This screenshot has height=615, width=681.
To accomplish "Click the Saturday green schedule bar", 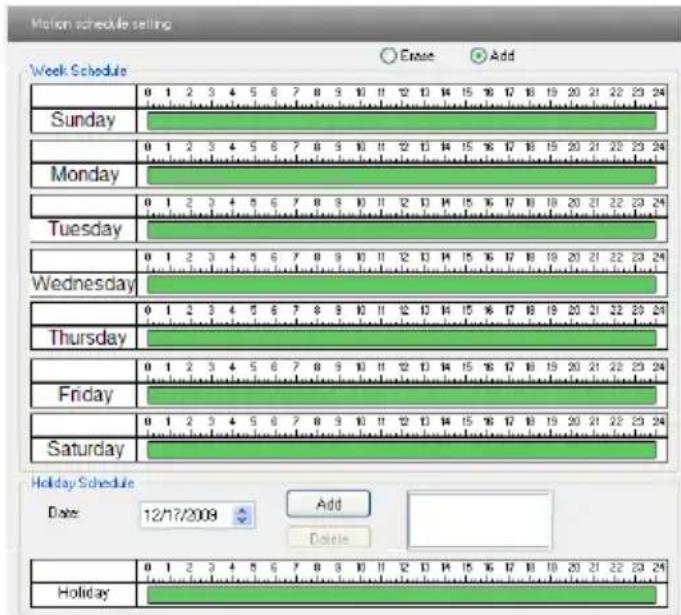I will tap(402, 450).
